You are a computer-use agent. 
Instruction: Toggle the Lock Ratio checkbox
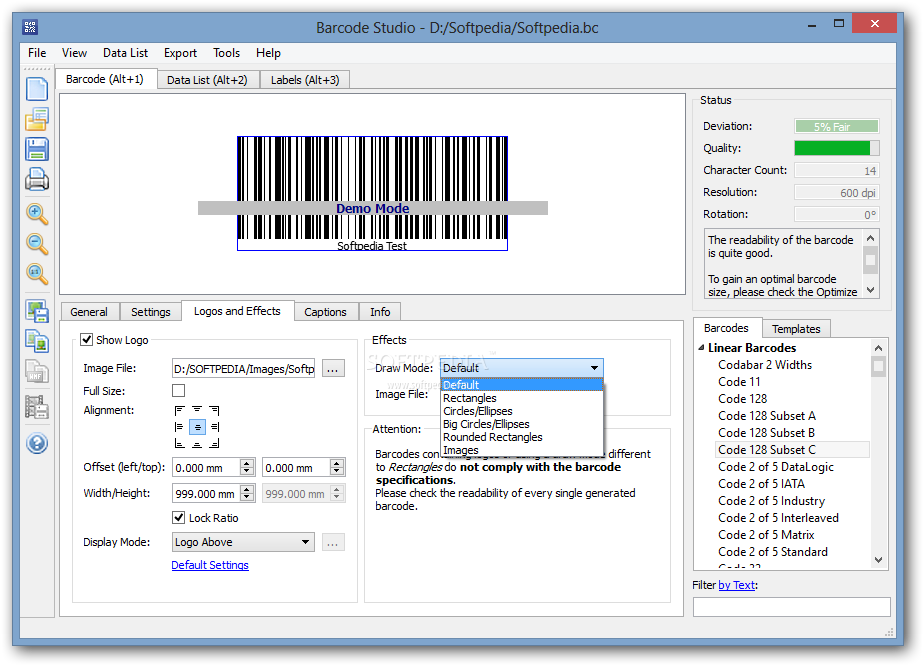pos(179,517)
